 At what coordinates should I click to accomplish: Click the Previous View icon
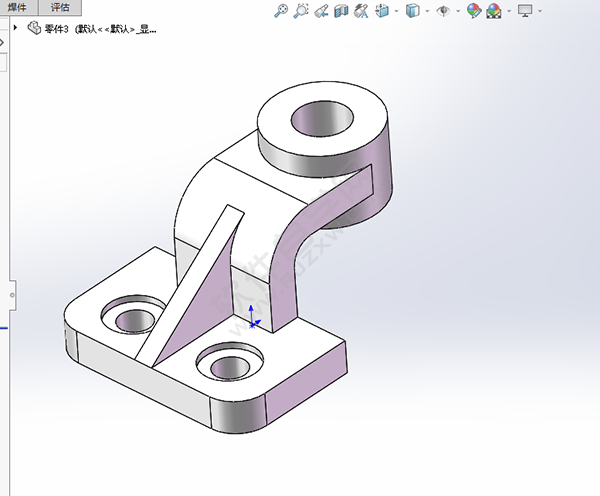pyautogui.click(x=321, y=11)
